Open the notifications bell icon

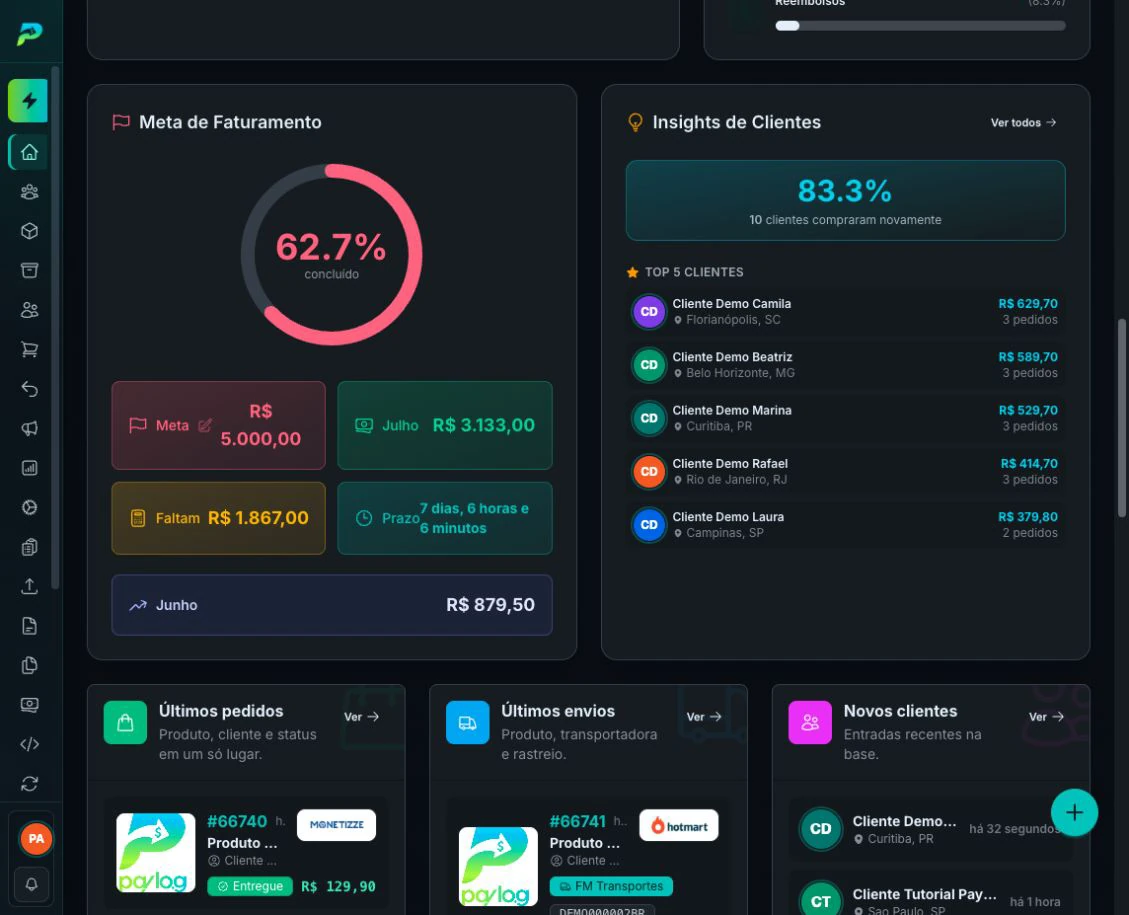click(32, 884)
